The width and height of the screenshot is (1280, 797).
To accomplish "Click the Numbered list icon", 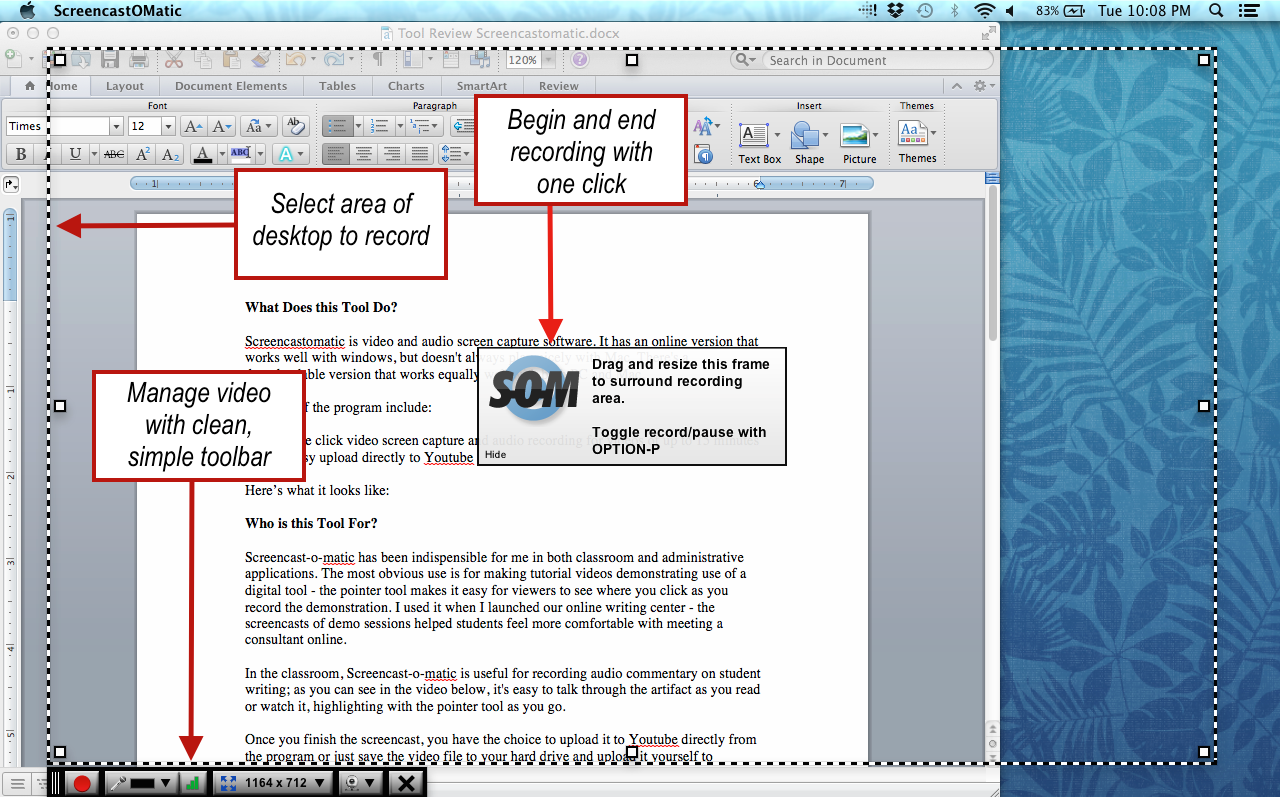I will tap(379, 126).
